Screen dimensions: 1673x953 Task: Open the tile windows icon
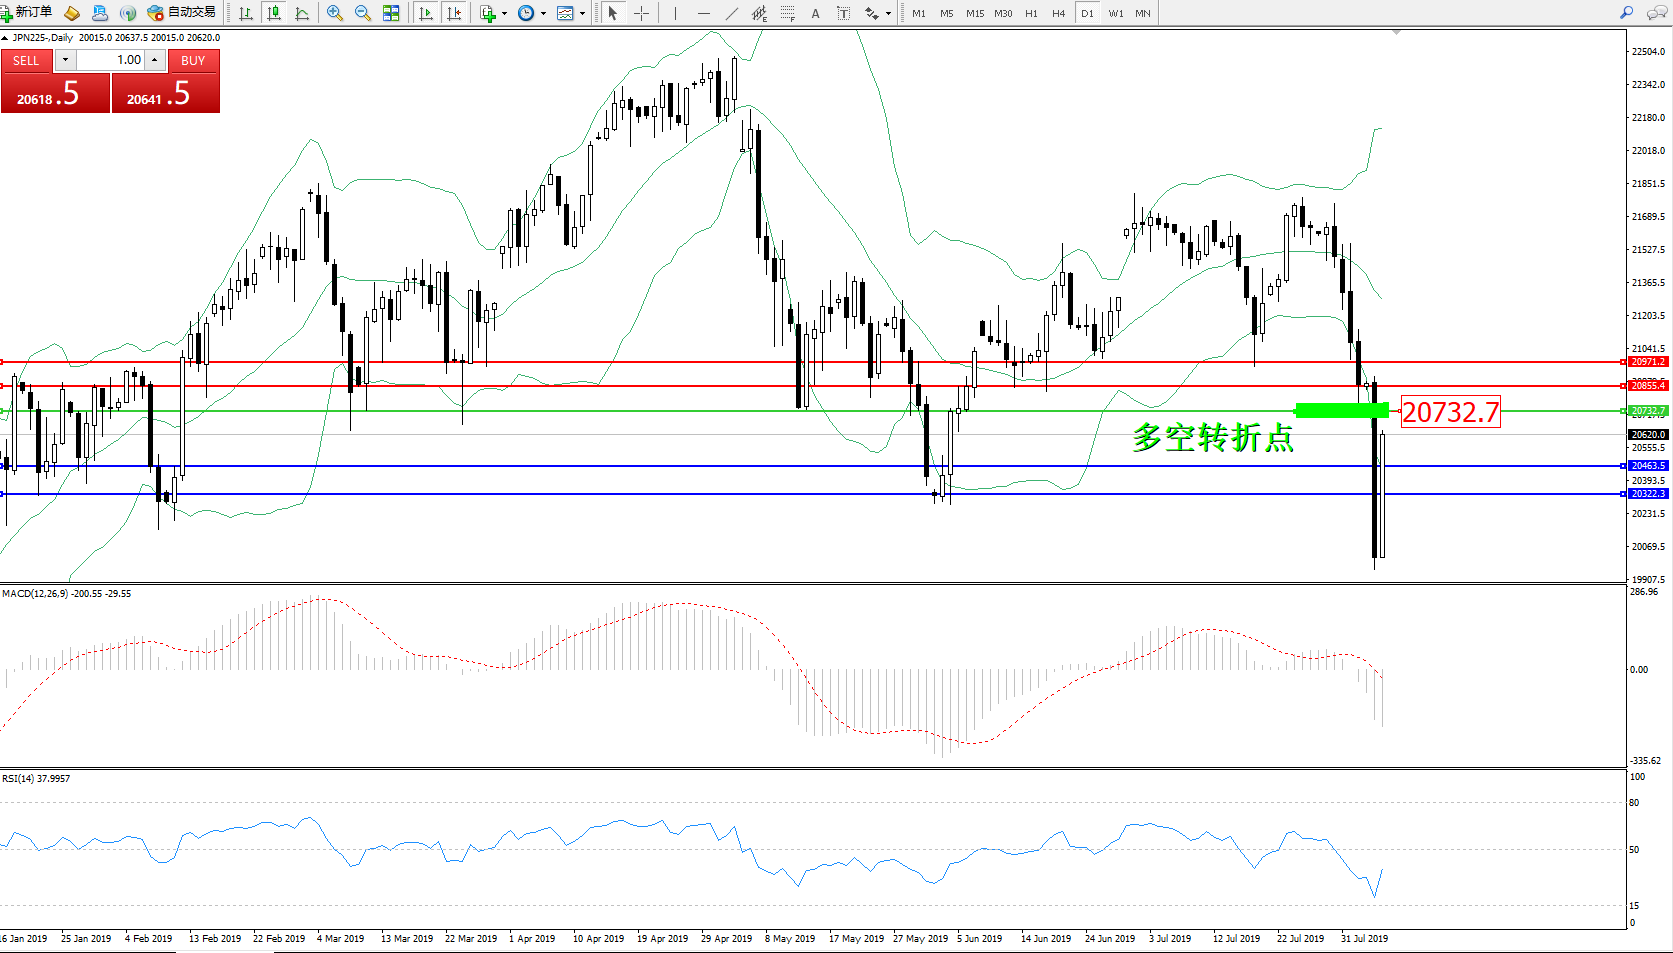391,13
